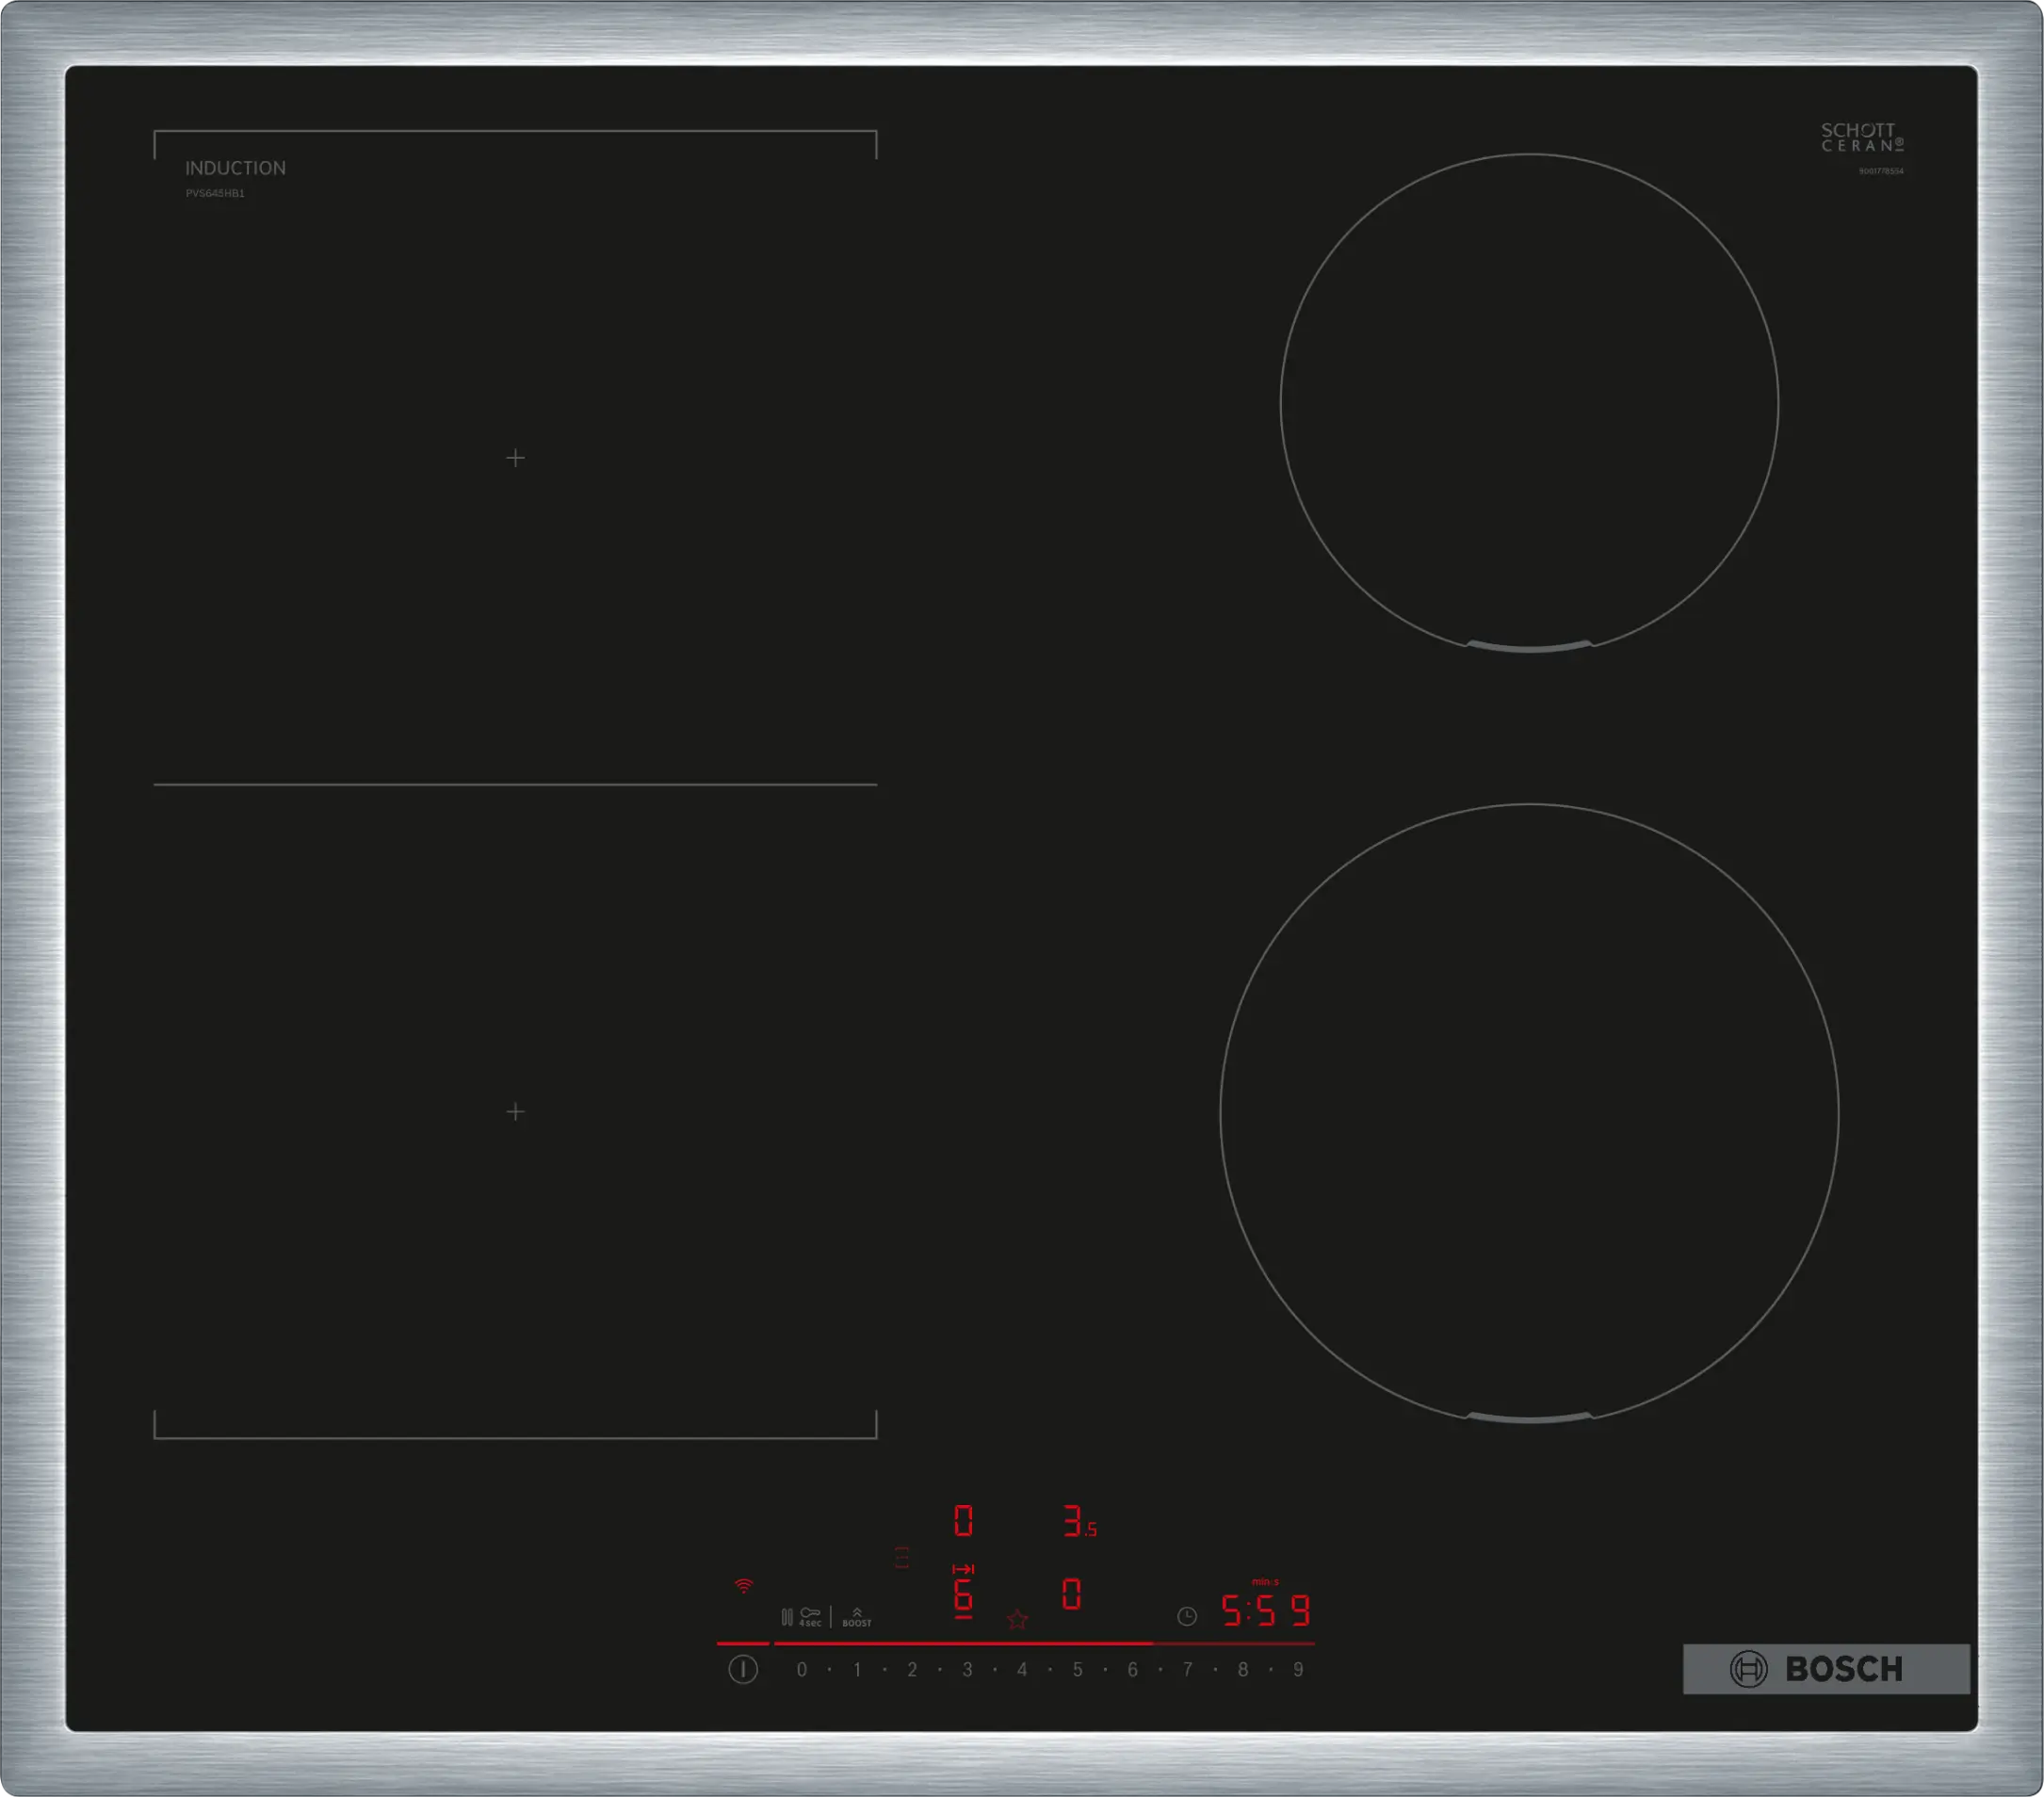The width and height of the screenshot is (2044, 1797).
Task: Activate the rear-left cooking zone plus mark
Action: coord(516,458)
